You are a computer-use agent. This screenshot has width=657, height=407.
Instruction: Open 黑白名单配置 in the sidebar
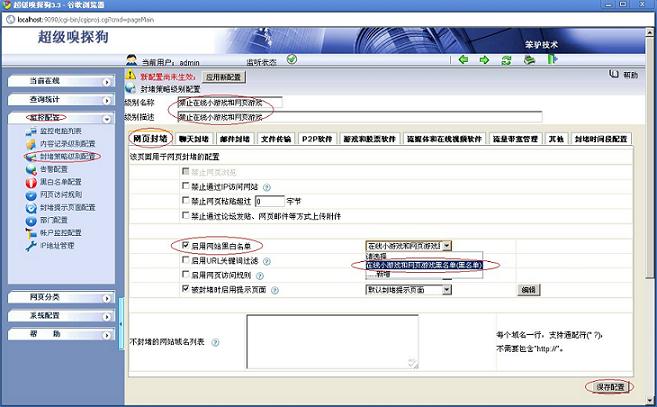67,182
